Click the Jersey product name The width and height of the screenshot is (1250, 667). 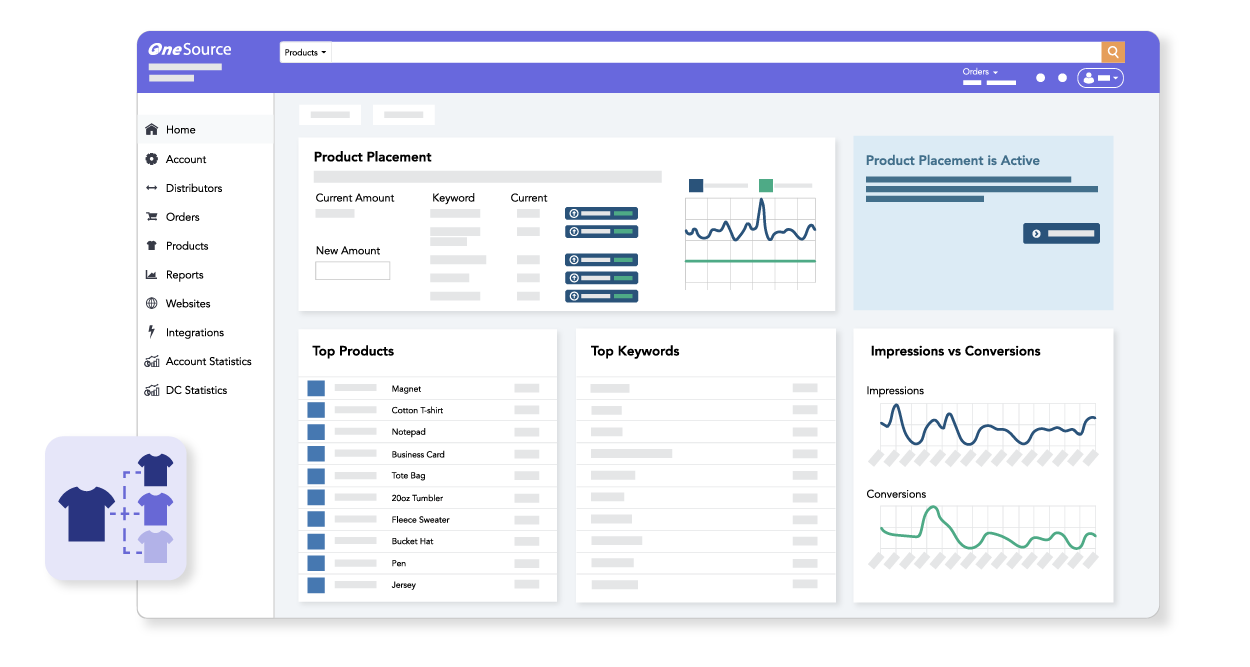click(404, 585)
